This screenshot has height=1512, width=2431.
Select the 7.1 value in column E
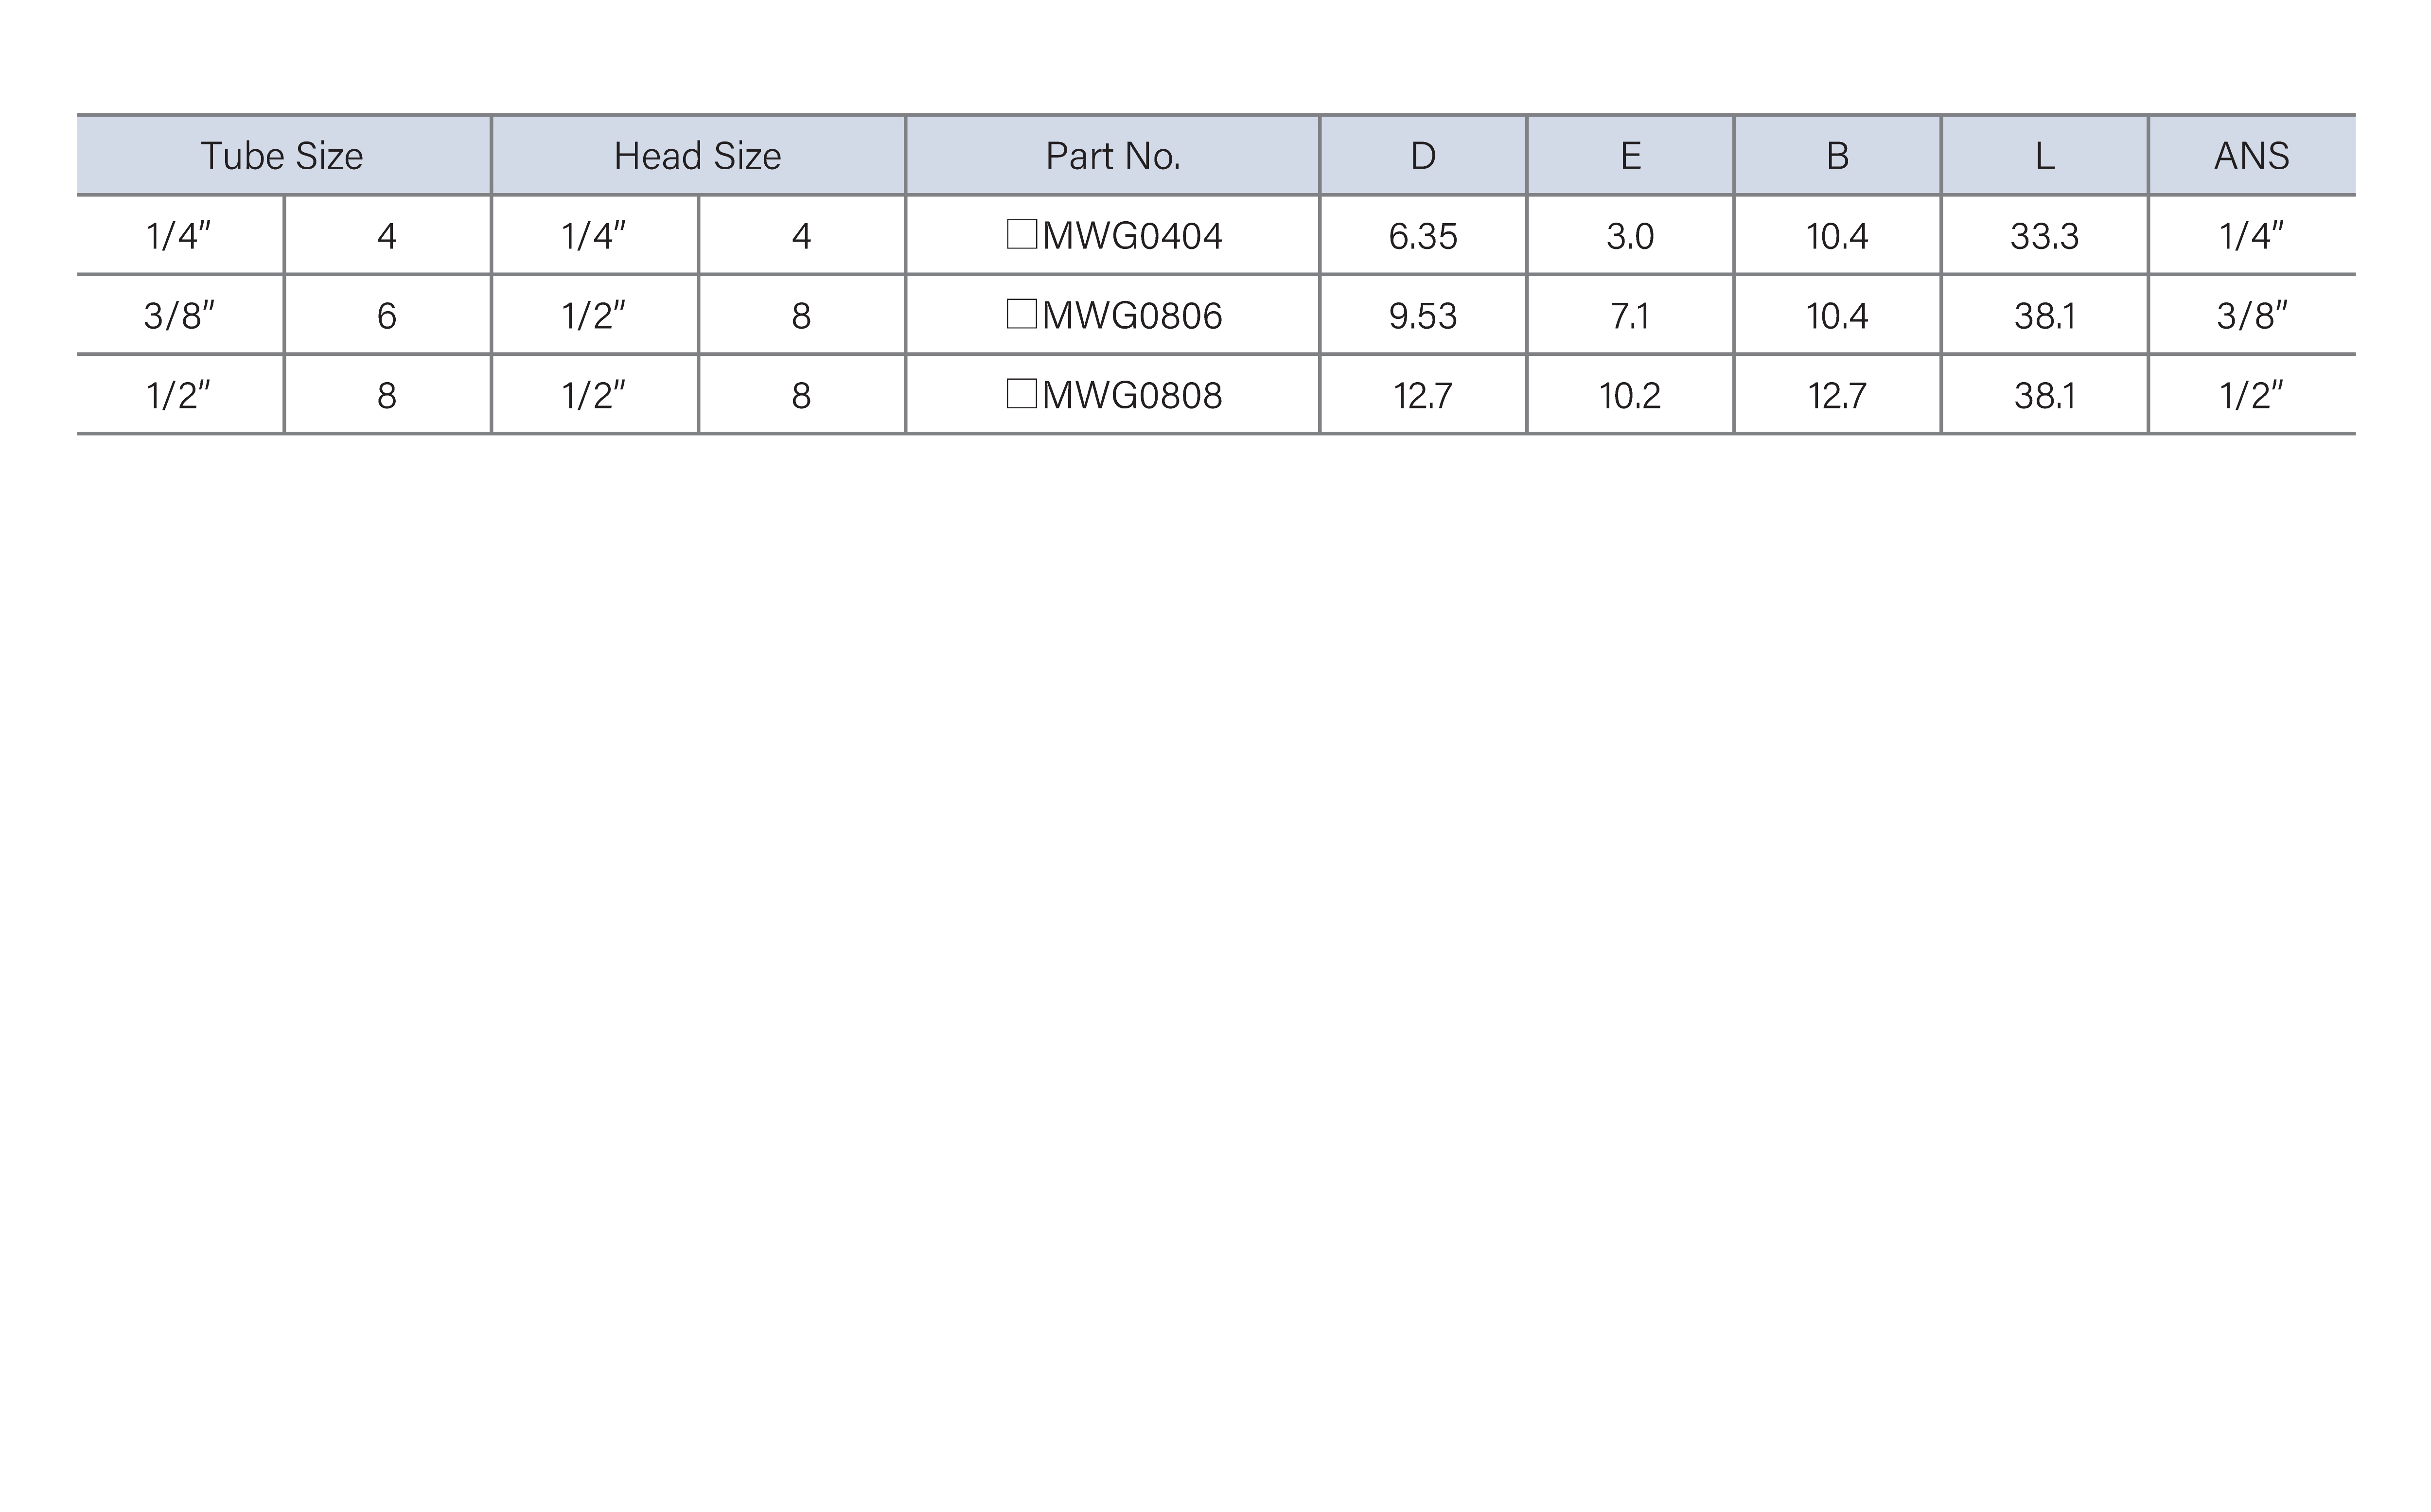point(1630,316)
